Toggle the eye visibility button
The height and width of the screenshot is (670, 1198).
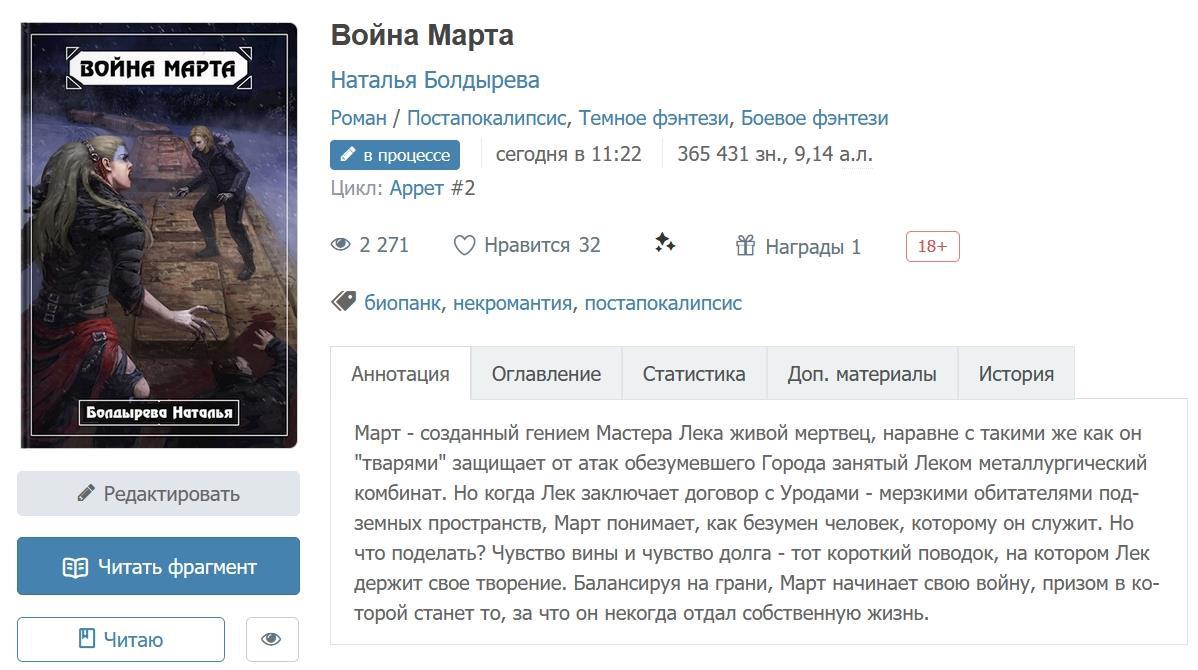click(x=271, y=639)
